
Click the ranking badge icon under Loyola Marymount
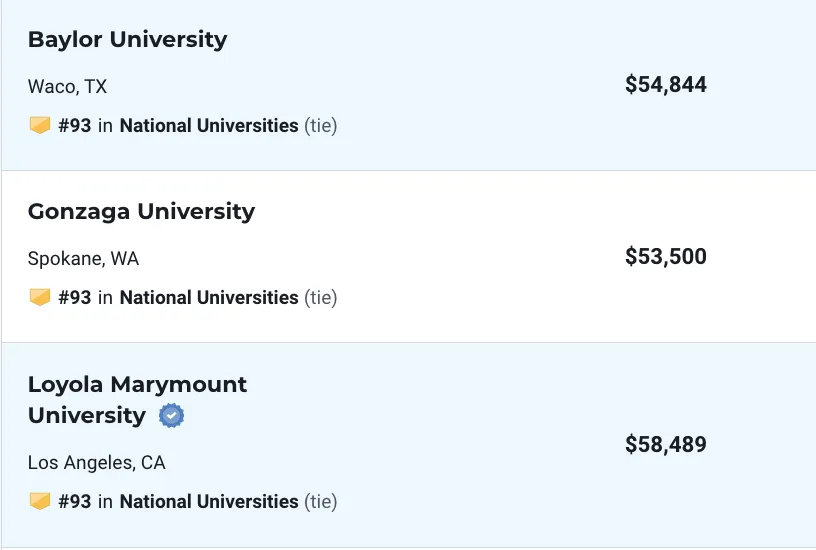pos(40,502)
